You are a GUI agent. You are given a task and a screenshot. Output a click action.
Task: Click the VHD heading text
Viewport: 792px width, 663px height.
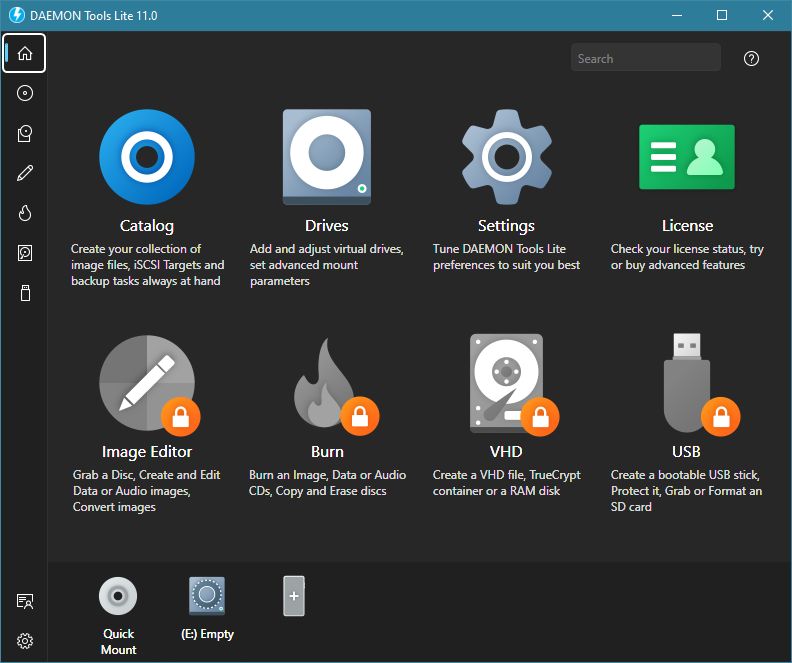point(506,451)
